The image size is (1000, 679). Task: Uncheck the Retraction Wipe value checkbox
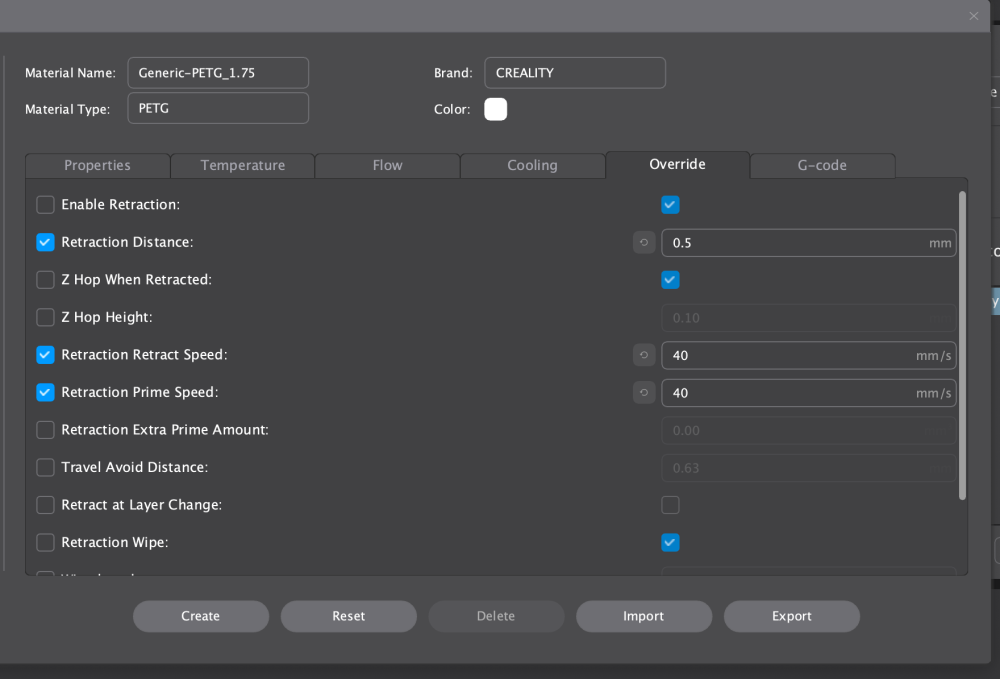670,543
